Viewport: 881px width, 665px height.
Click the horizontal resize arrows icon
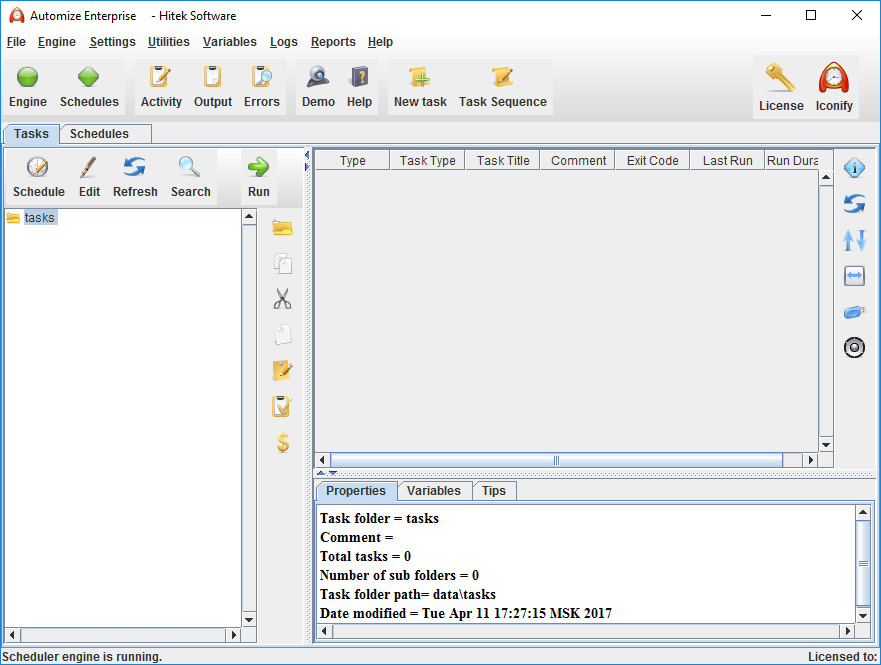click(854, 276)
